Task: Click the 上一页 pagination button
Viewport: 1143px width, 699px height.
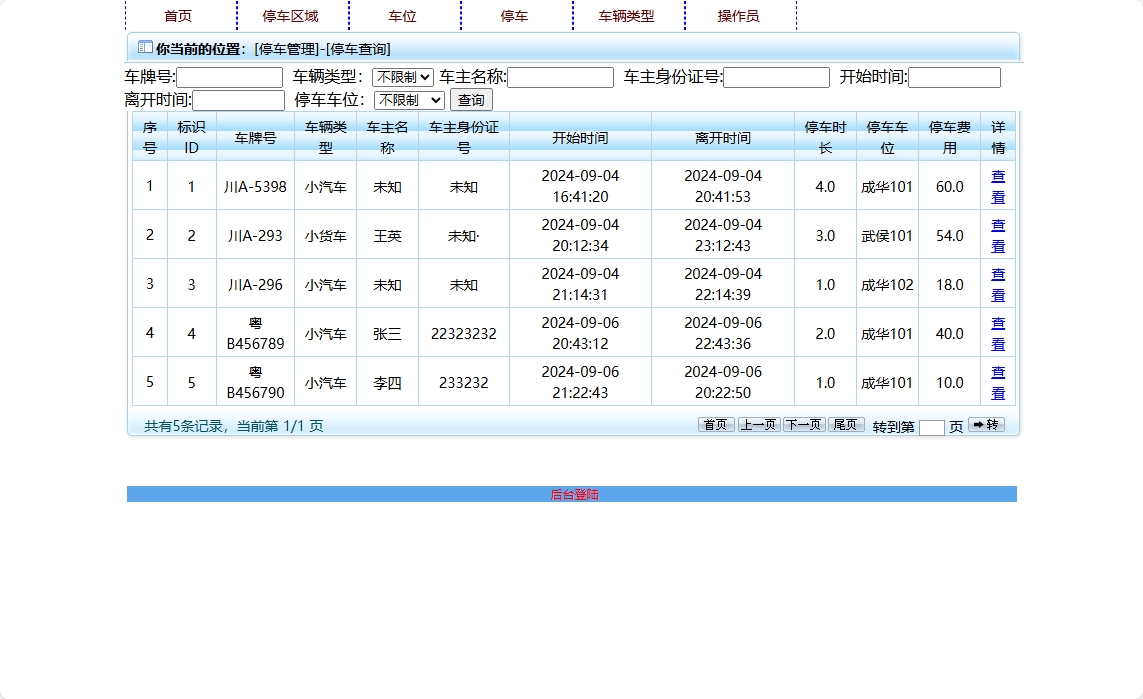Action: 759,423
